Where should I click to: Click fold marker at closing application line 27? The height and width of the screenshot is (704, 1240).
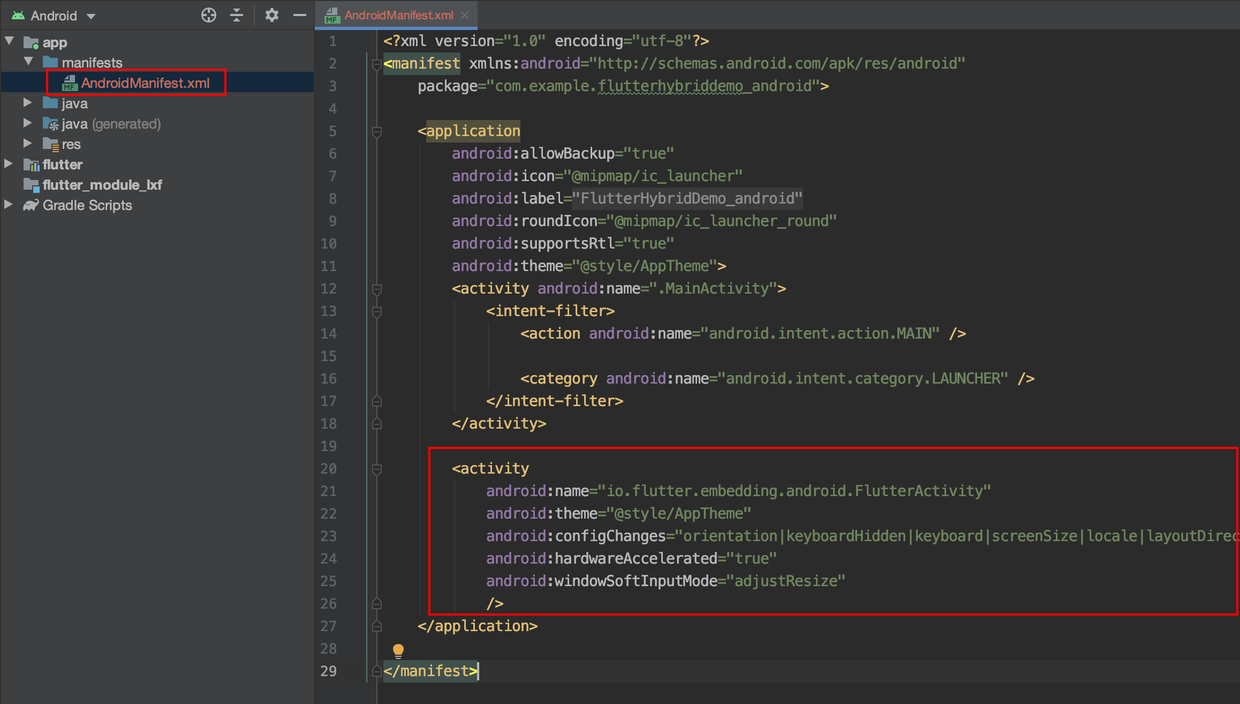click(x=377, y=626)
